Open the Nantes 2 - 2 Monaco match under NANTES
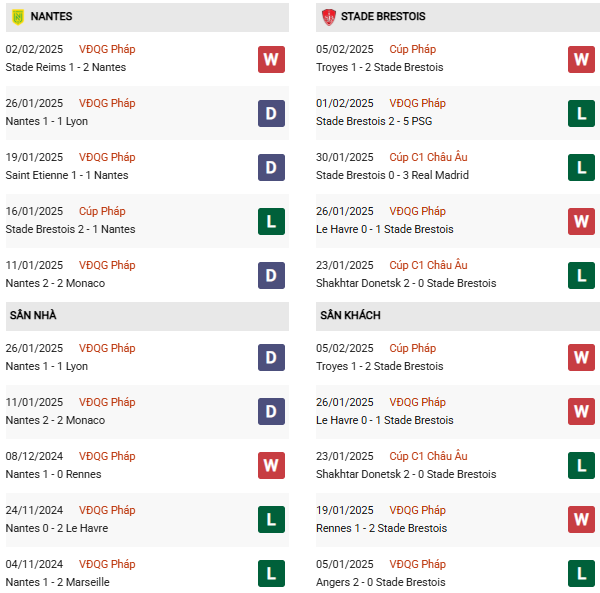Viewport: 600px width, 593px height. tap(55, 283)
